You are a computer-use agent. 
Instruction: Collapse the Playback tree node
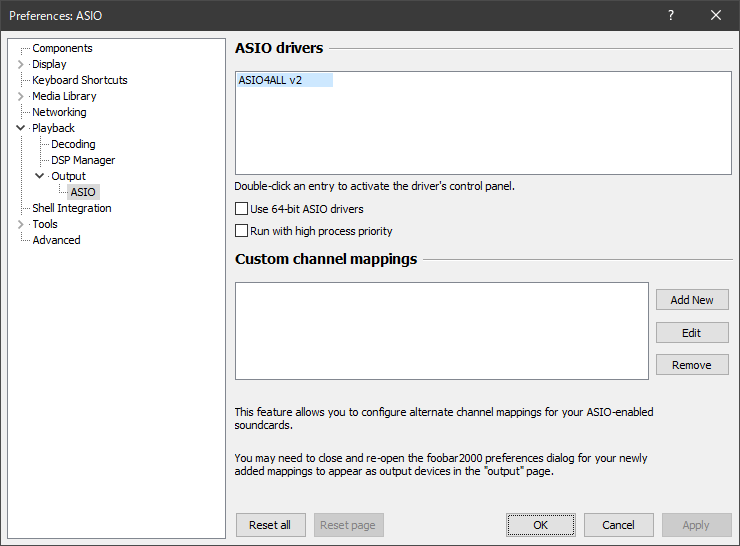[21, 128]
